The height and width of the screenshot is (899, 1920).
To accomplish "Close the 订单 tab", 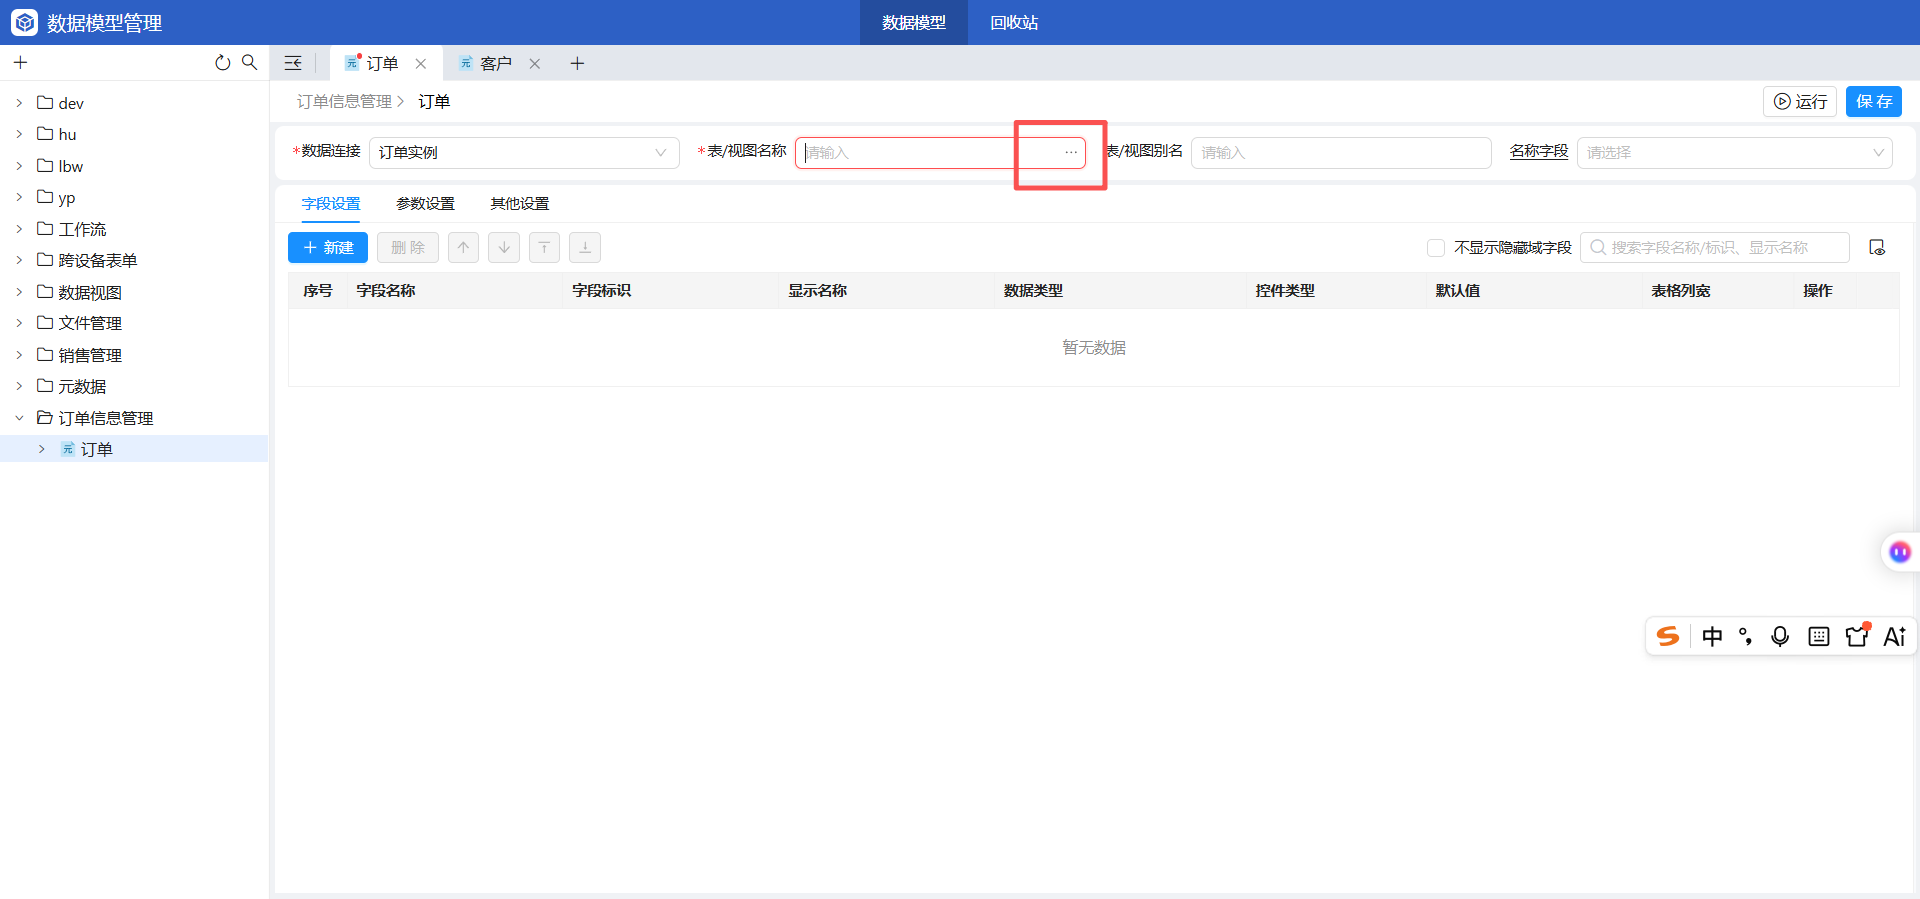I will point(421,64).
